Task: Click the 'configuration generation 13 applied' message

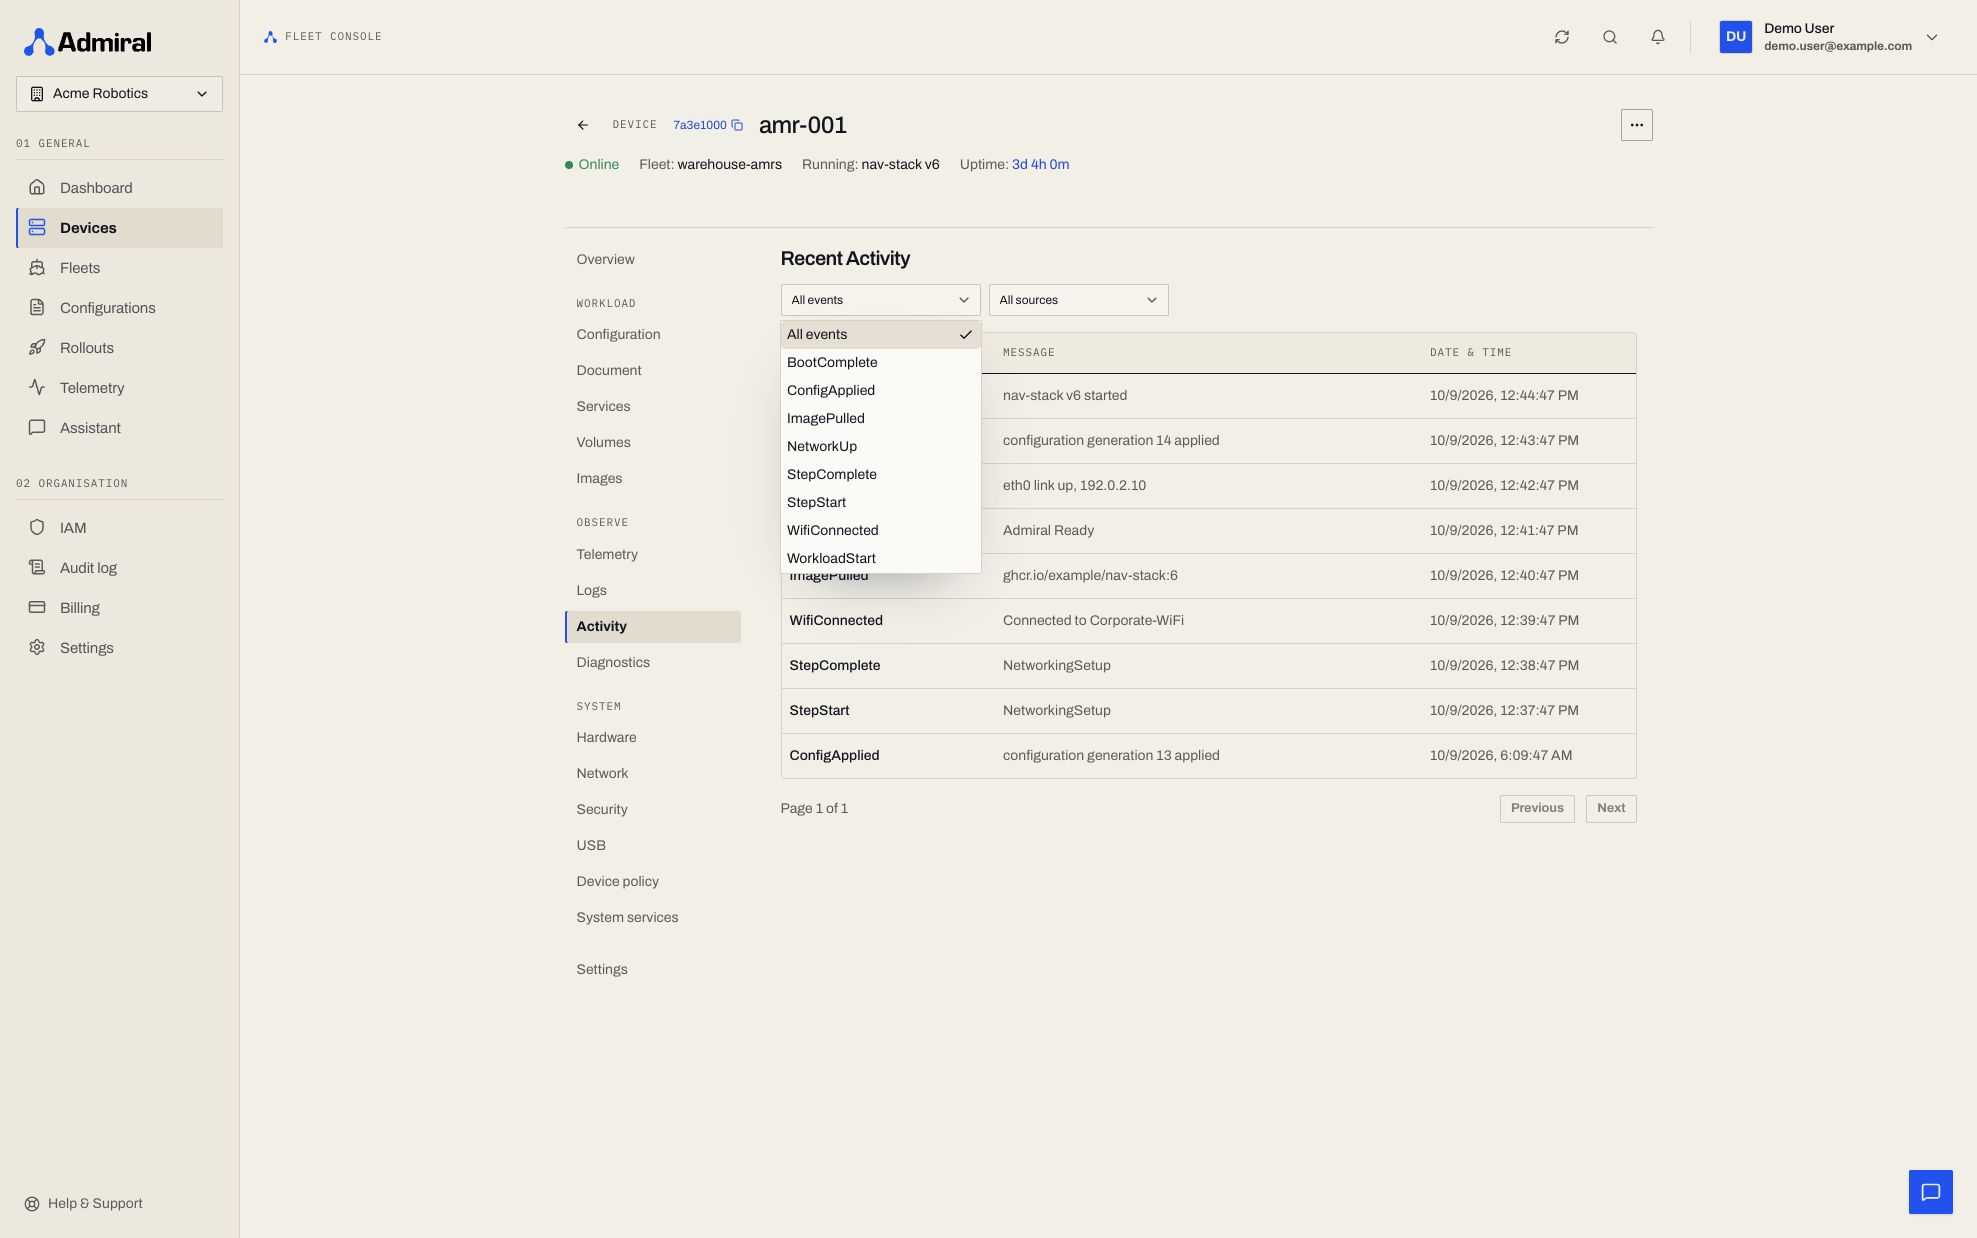Action: coord(1111,756)
